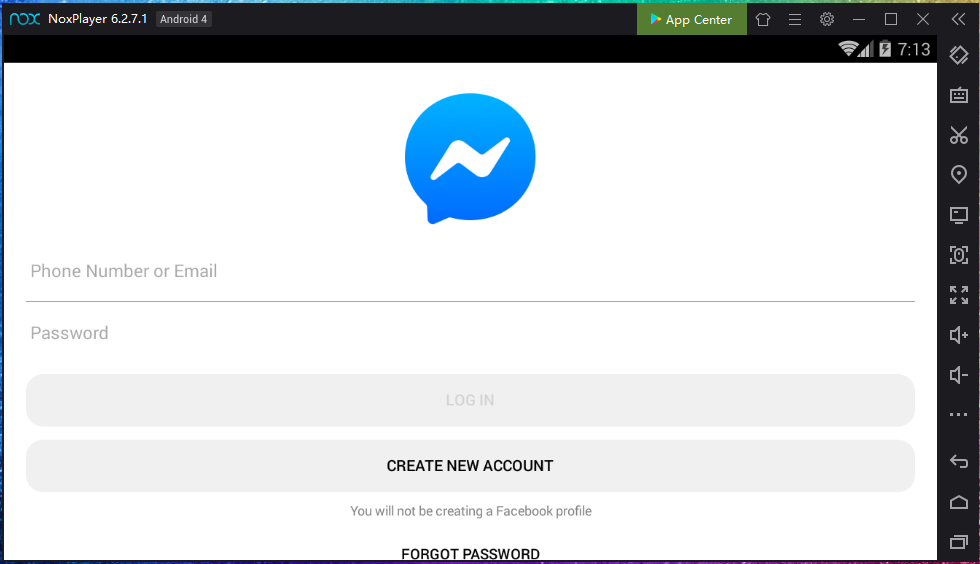Show more sidebar tools with three dots
980x564 pixels.
(959, 415)
